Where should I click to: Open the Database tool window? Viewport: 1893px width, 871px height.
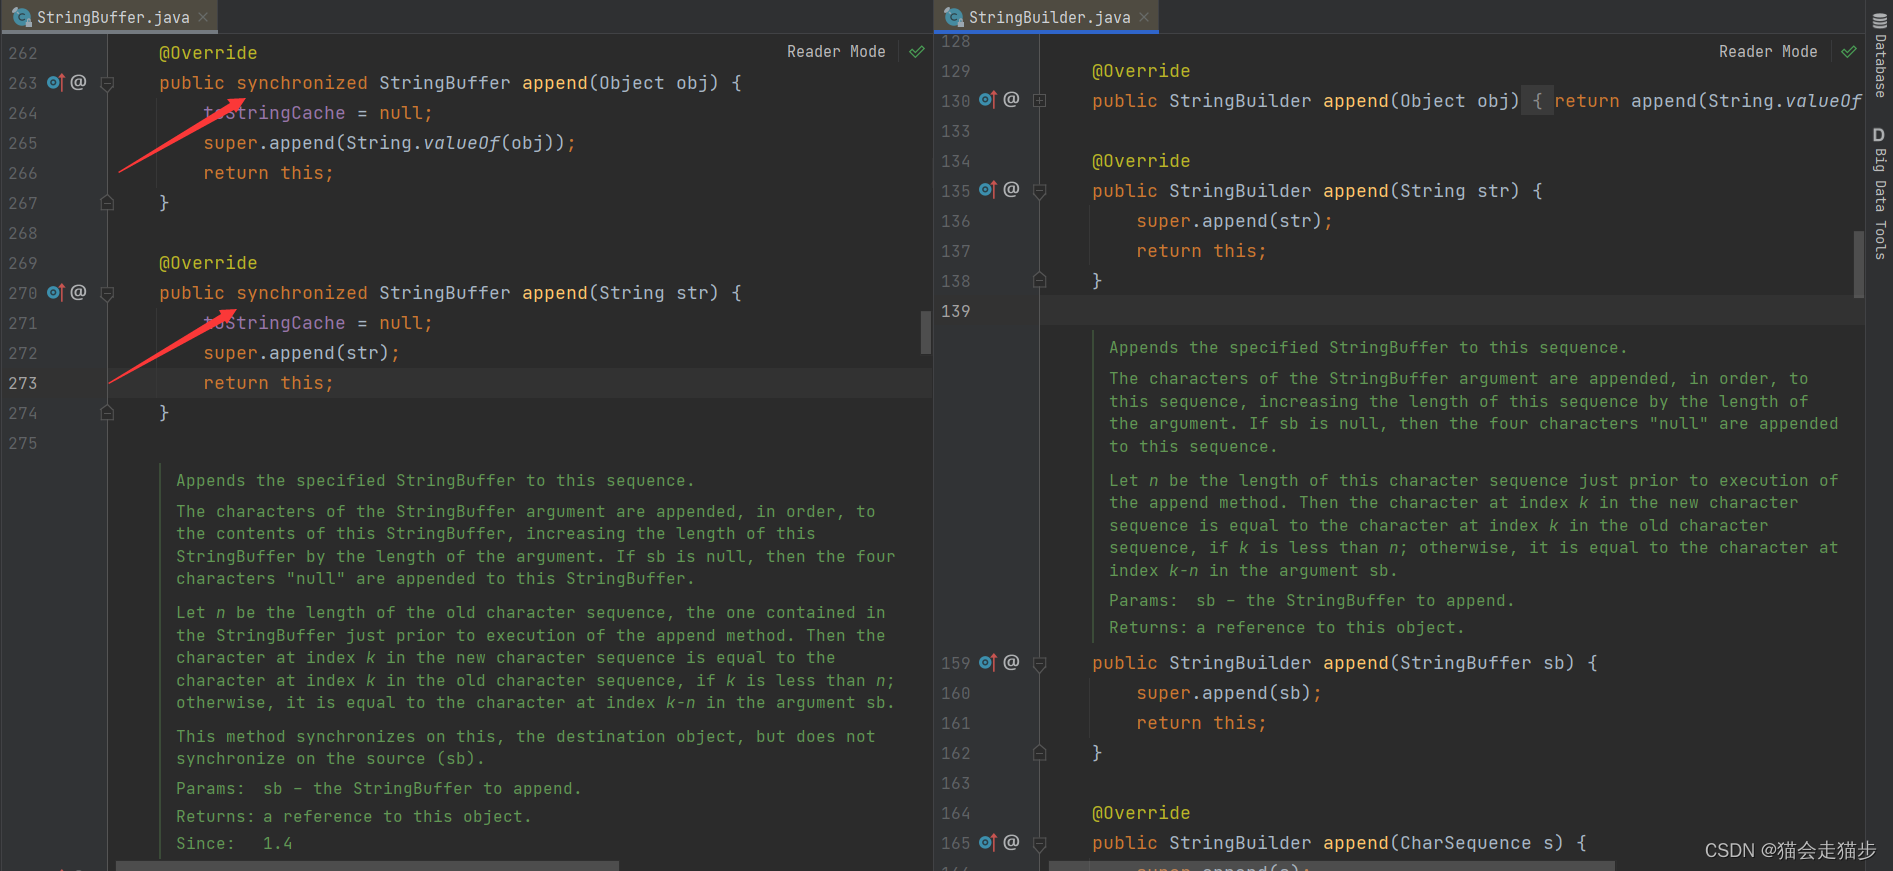coord(1879,57)
